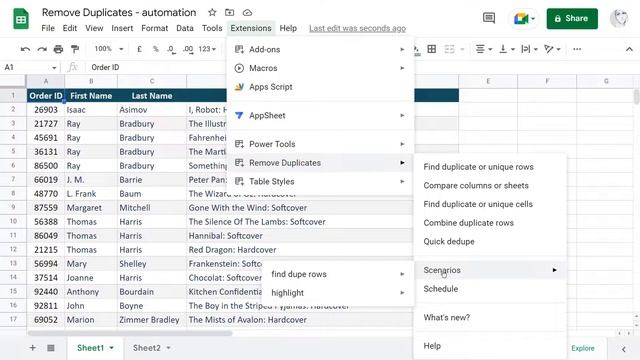Viewport: 640px width, 360px height.
Task: Open the all sheets list
Action: click(x=51, y=348)
